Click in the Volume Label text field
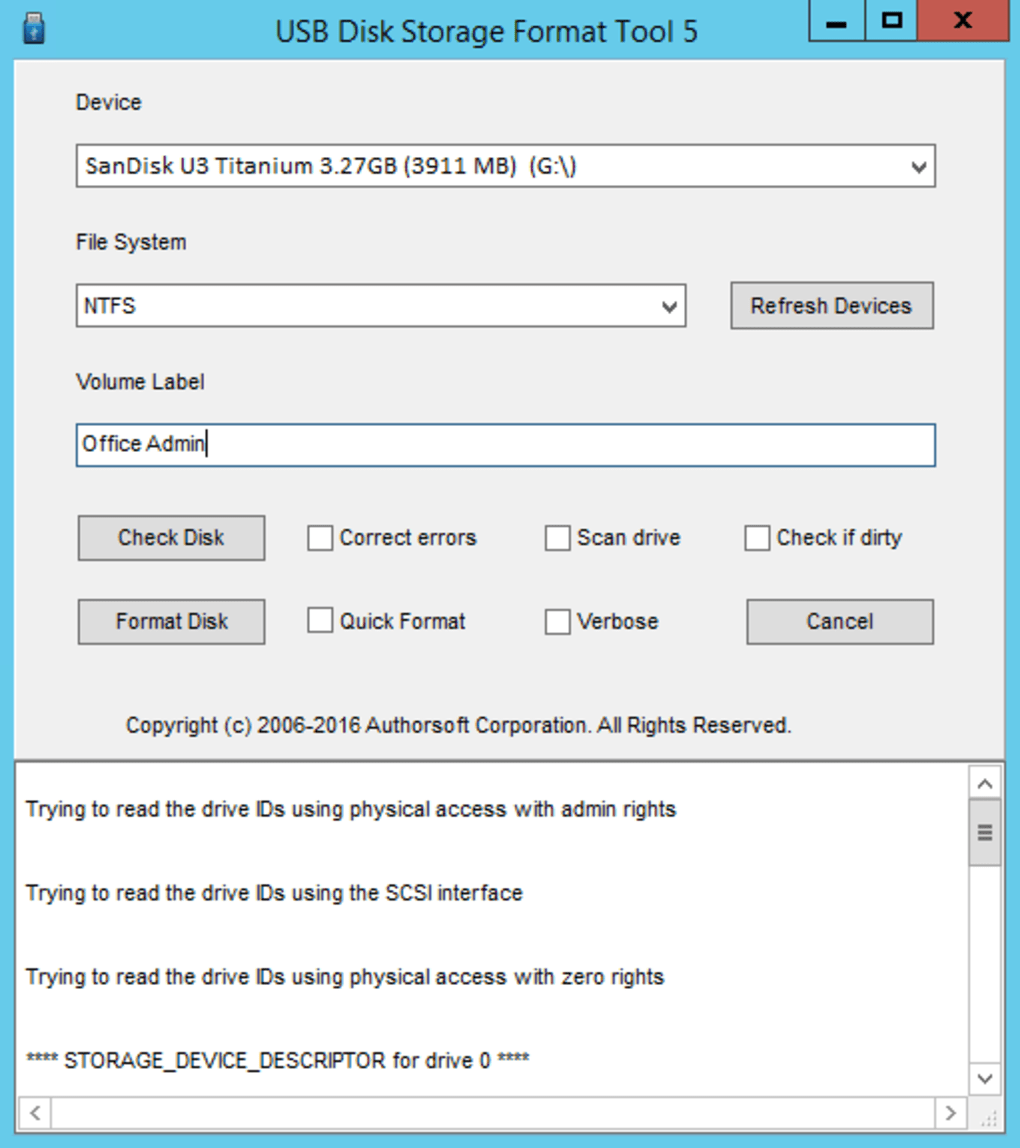Viewport: 1020px width, 1148px height. coord(505,445)
